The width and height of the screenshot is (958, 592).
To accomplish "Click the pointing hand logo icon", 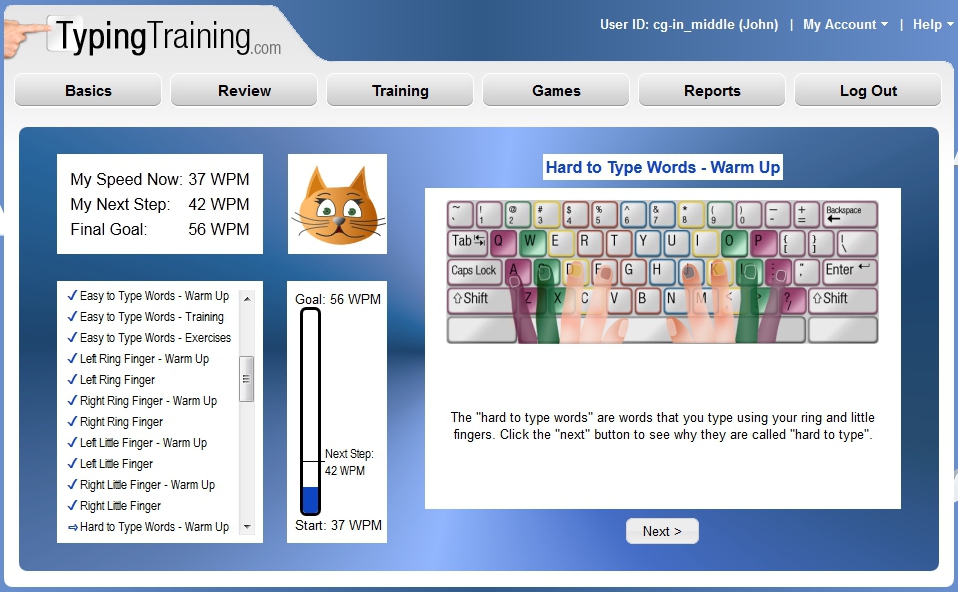I will click(x=26, y=35).
